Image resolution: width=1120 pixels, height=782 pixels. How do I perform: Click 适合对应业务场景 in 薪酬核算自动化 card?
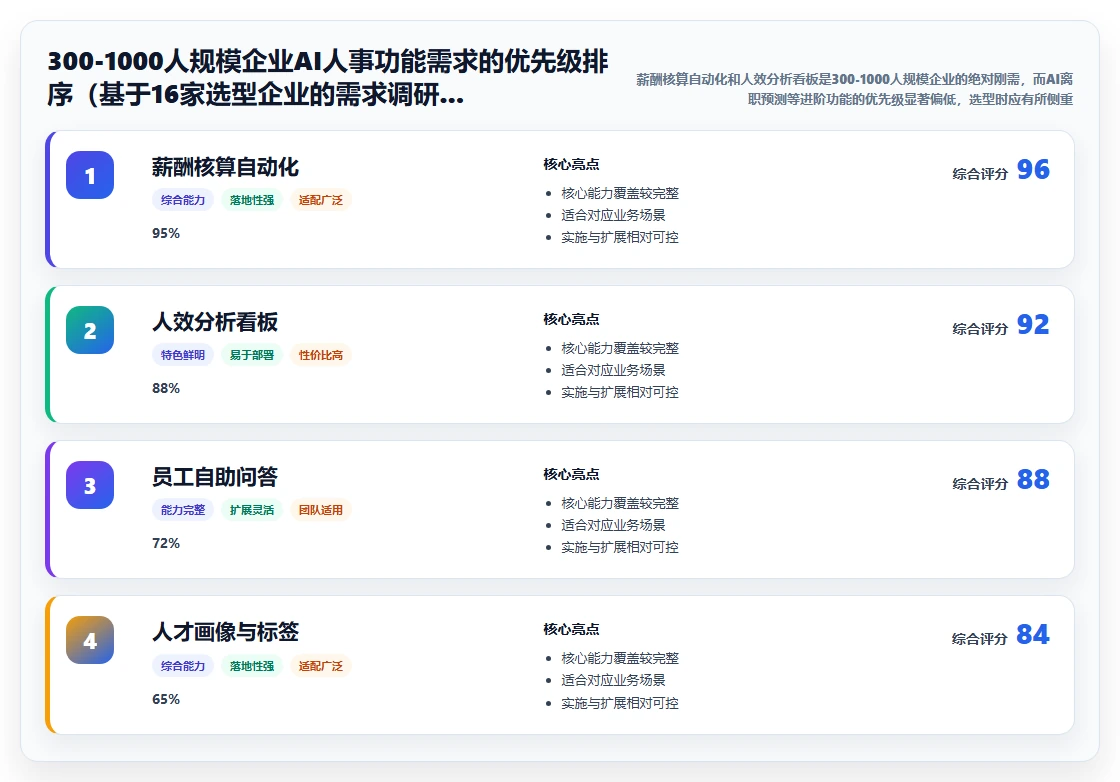point(613,215)
